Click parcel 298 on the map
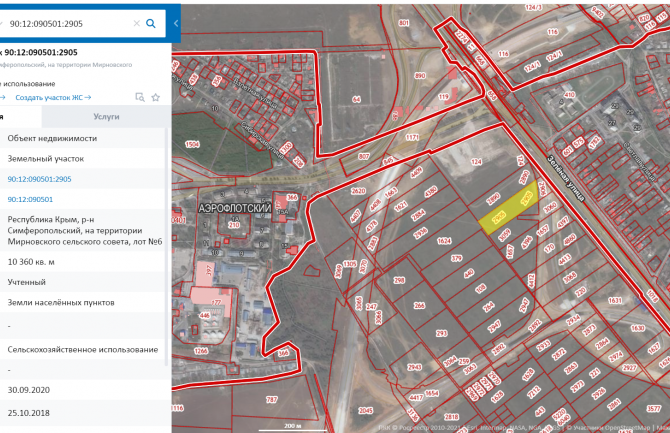This screenshot has height=433, width=670. (399, 280)
